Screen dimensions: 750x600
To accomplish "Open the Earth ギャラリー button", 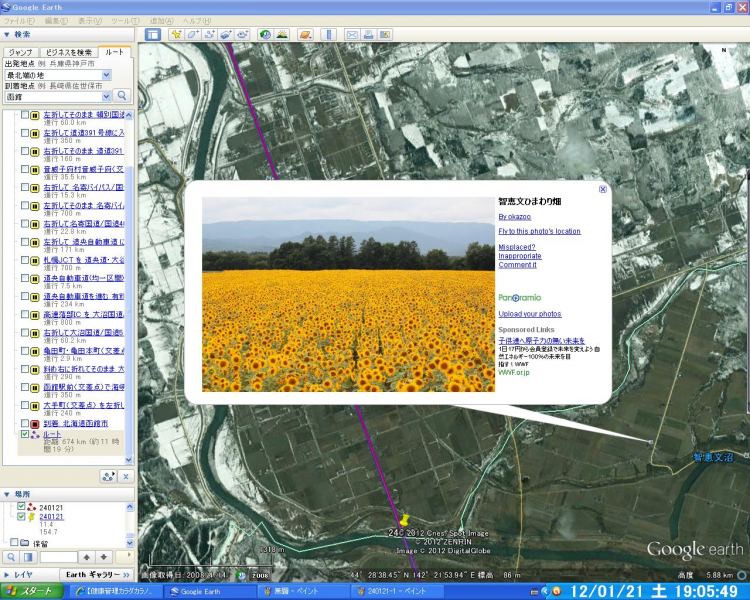I will pyautogui.click(x=97, y=575).
